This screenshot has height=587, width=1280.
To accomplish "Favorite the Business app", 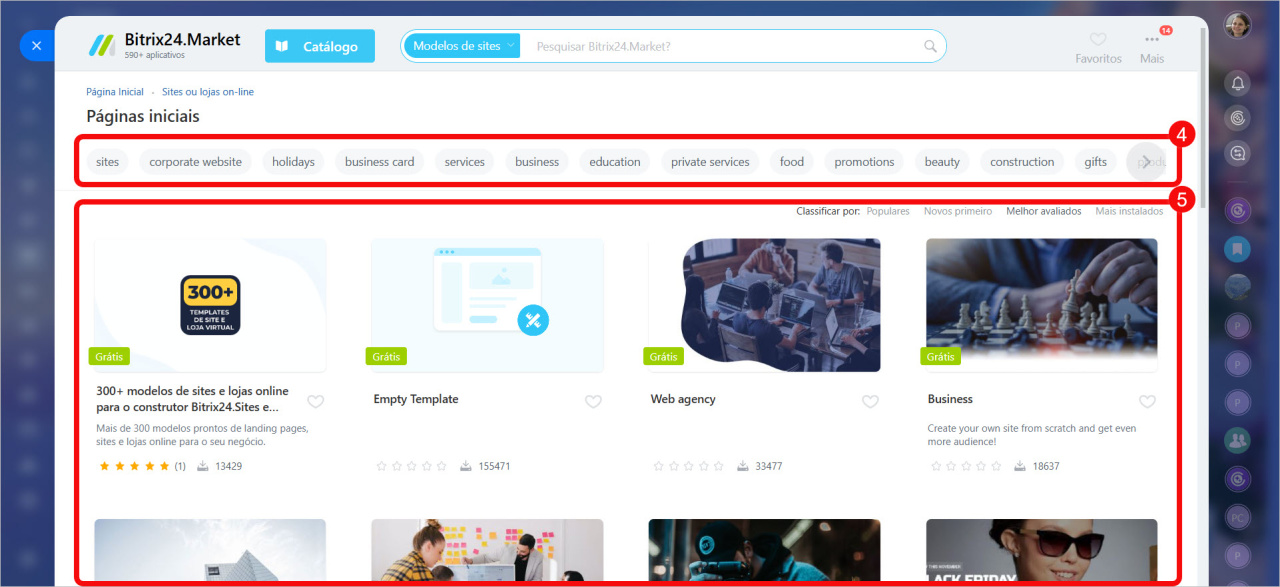I will click(1147, 402).
